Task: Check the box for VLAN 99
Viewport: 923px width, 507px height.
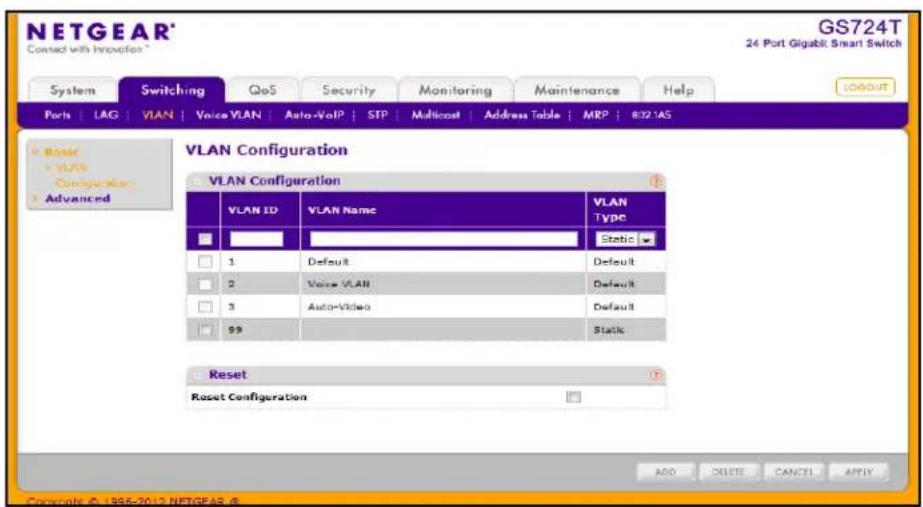Action: (204, 330)
